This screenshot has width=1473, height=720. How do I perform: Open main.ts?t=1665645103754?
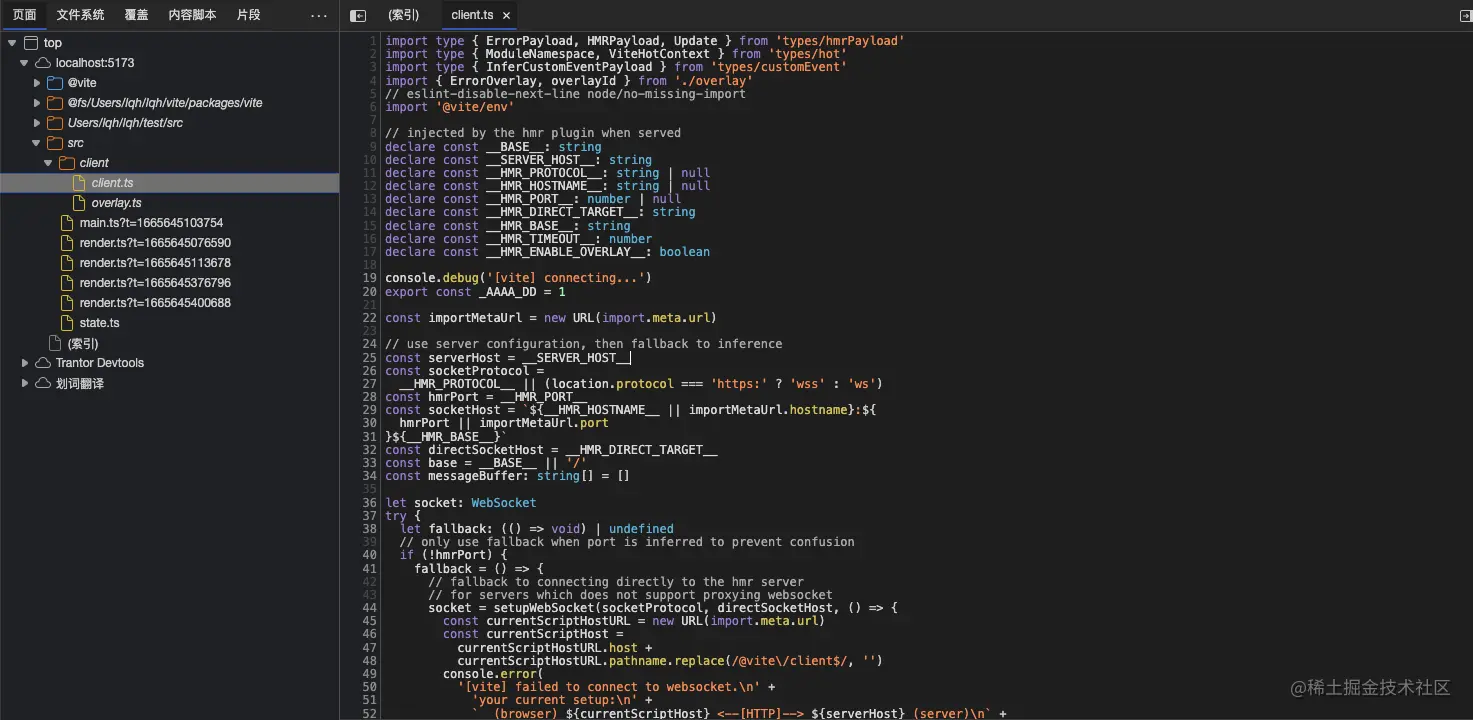pyautogui.click(x=151, y=223)
